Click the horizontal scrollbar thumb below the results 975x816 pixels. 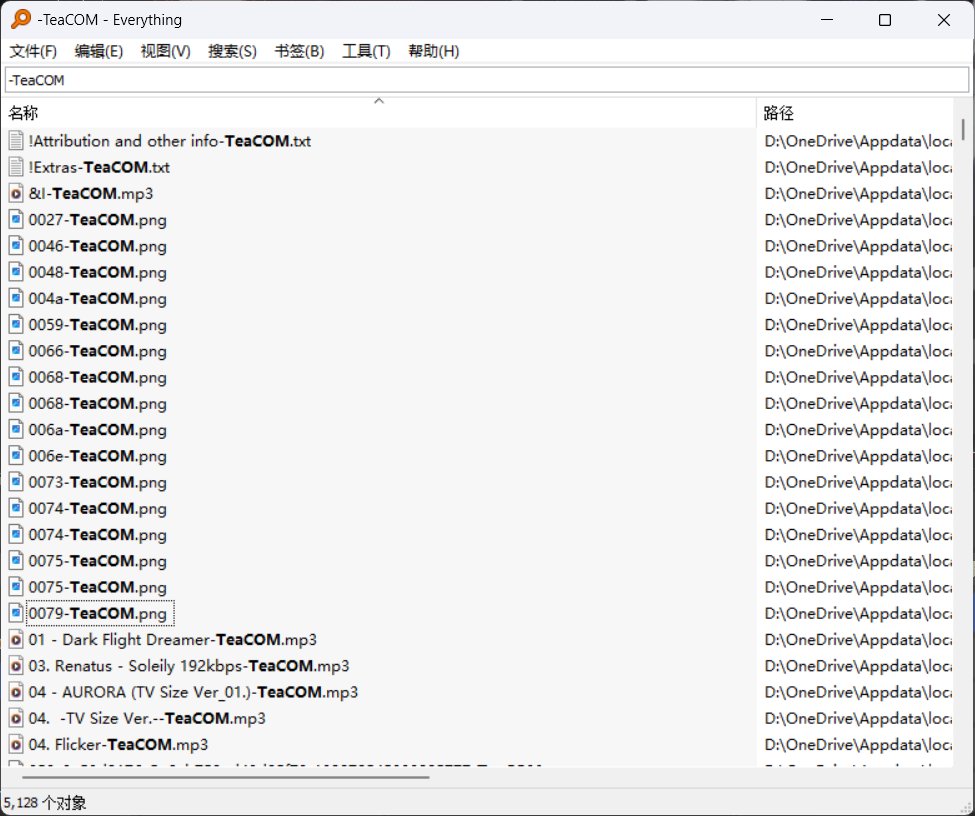[226, 777]
